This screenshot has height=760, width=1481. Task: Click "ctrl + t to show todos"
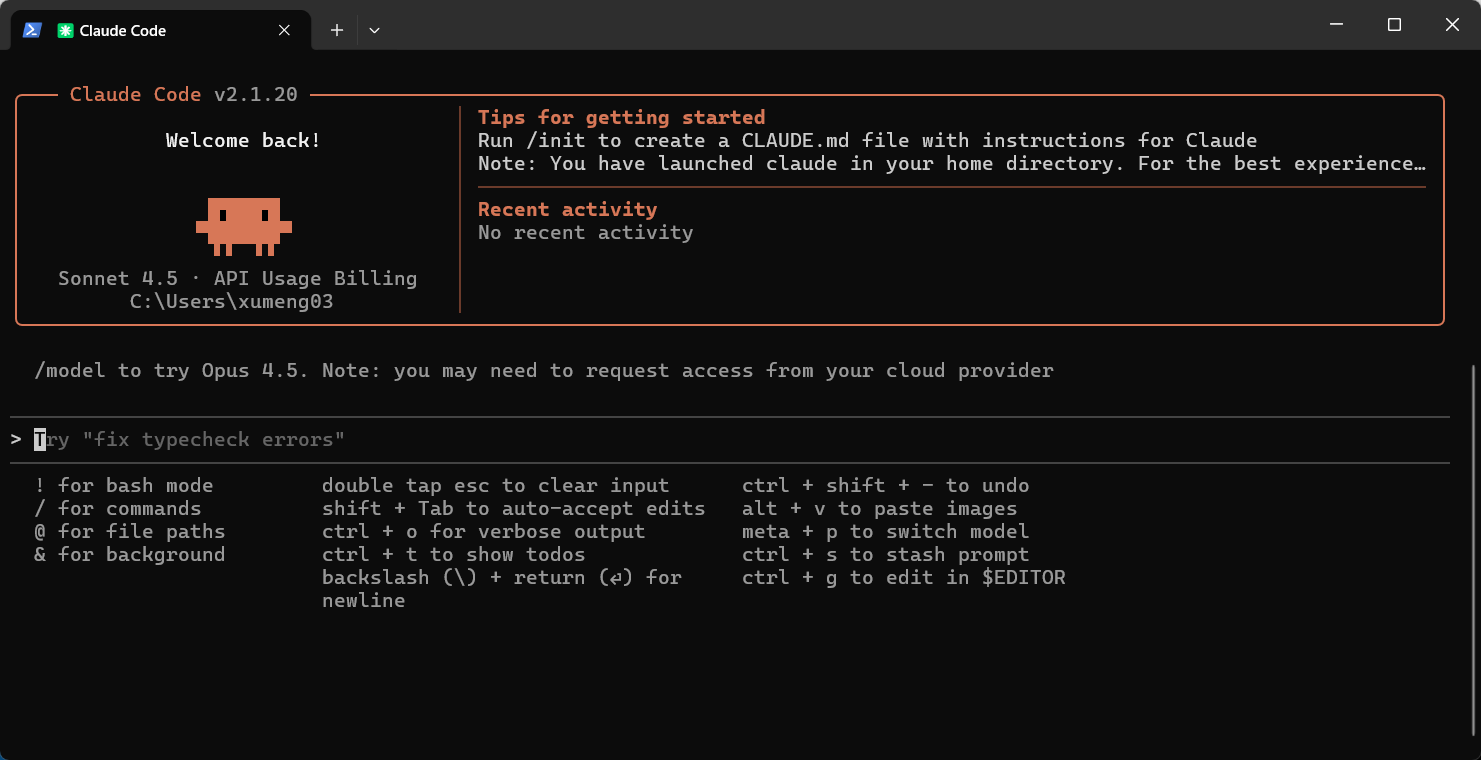[453, 554]
